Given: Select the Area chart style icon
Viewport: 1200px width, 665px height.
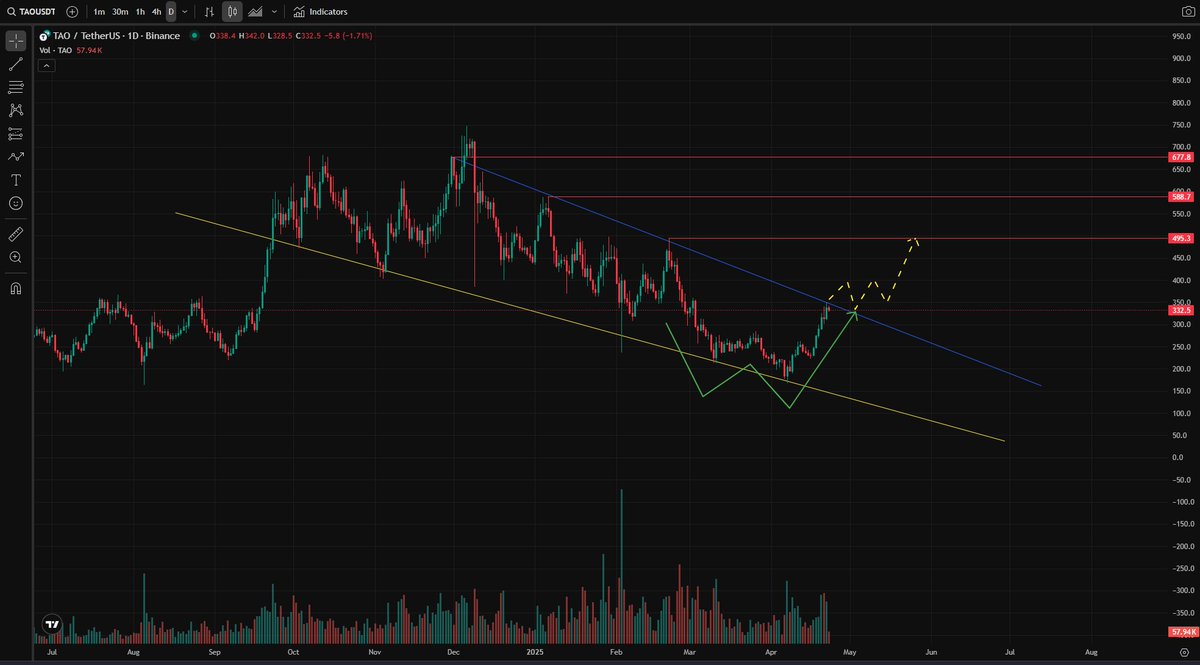Looking at the screenshot, I should point(256,12).
